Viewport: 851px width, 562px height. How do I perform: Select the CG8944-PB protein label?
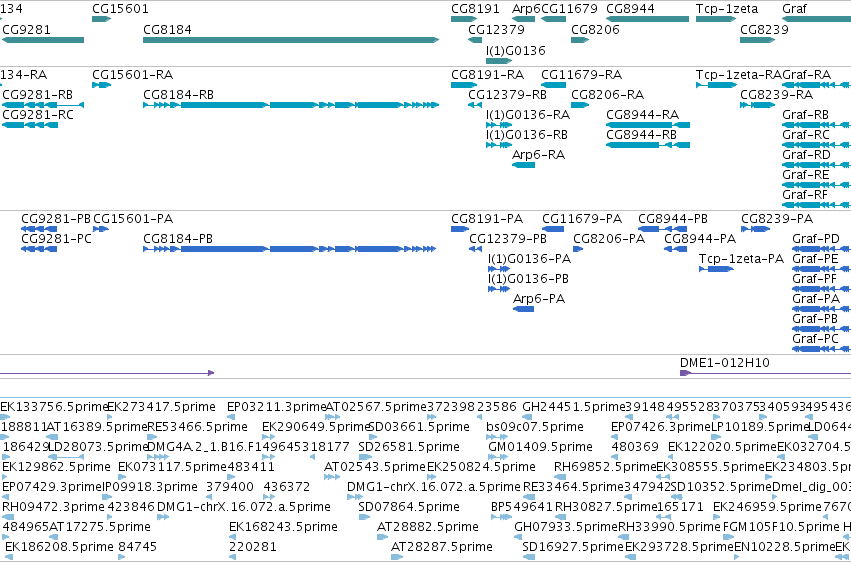point(673,219)
